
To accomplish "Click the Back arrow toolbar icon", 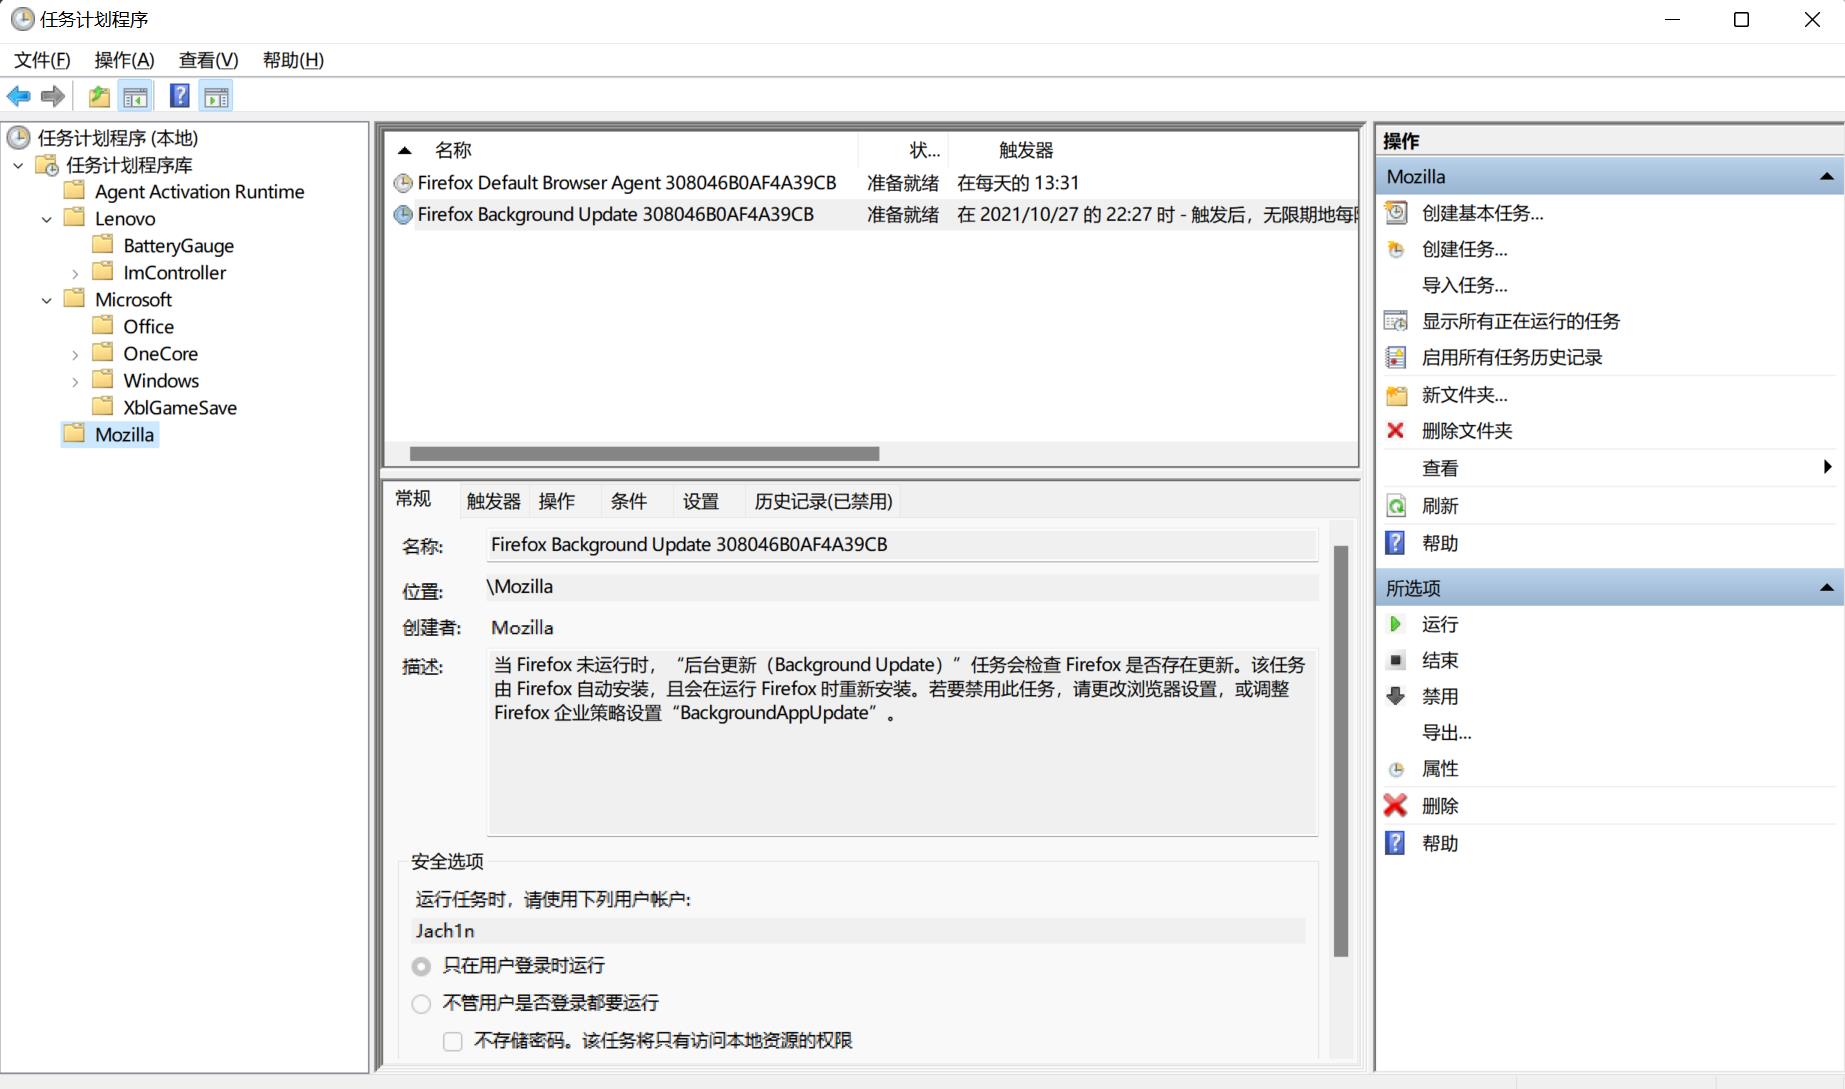I will click(x=19, y=96).
